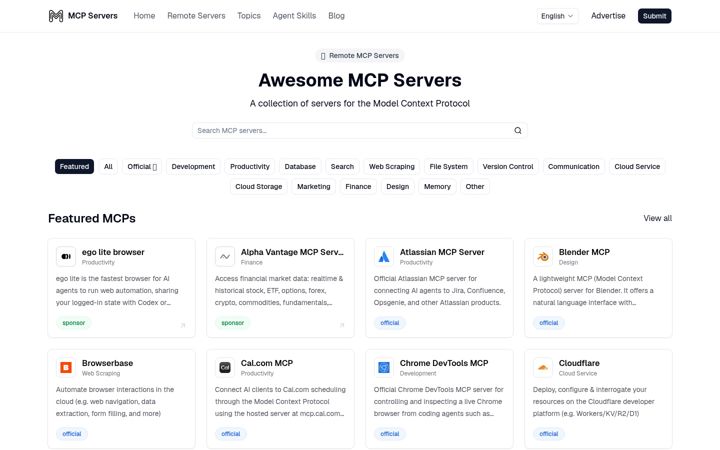The width and height of the screenshot is (720, 450).
Task: Click external link icon on Alpha Vantage card
Action: tap(342, 325)
